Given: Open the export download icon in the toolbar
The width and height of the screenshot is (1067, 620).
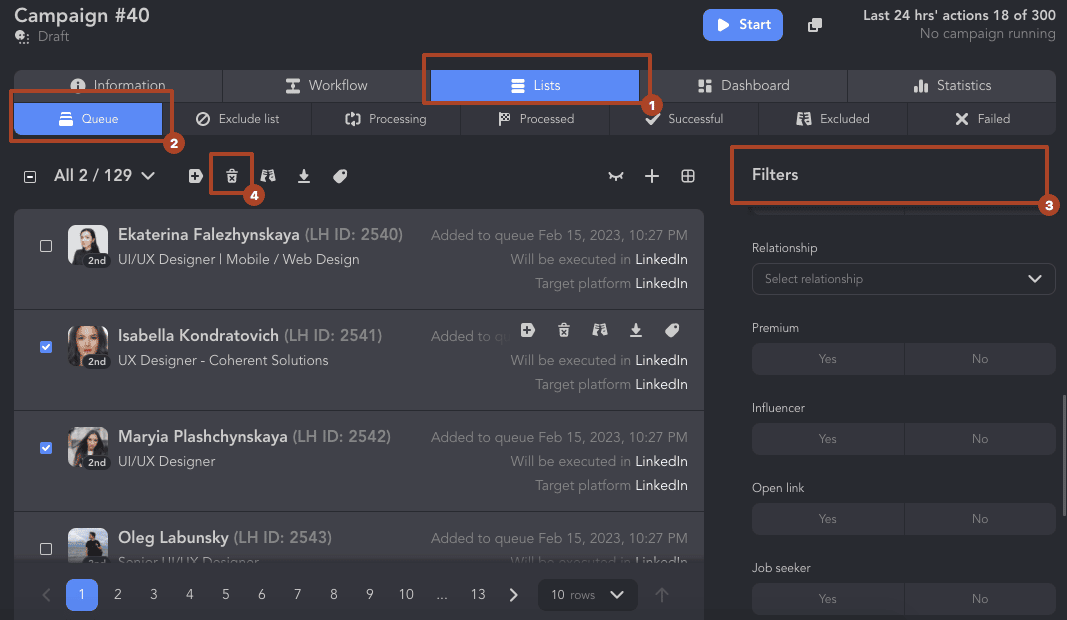Looking at the screenshot, I should pos(304,175).
